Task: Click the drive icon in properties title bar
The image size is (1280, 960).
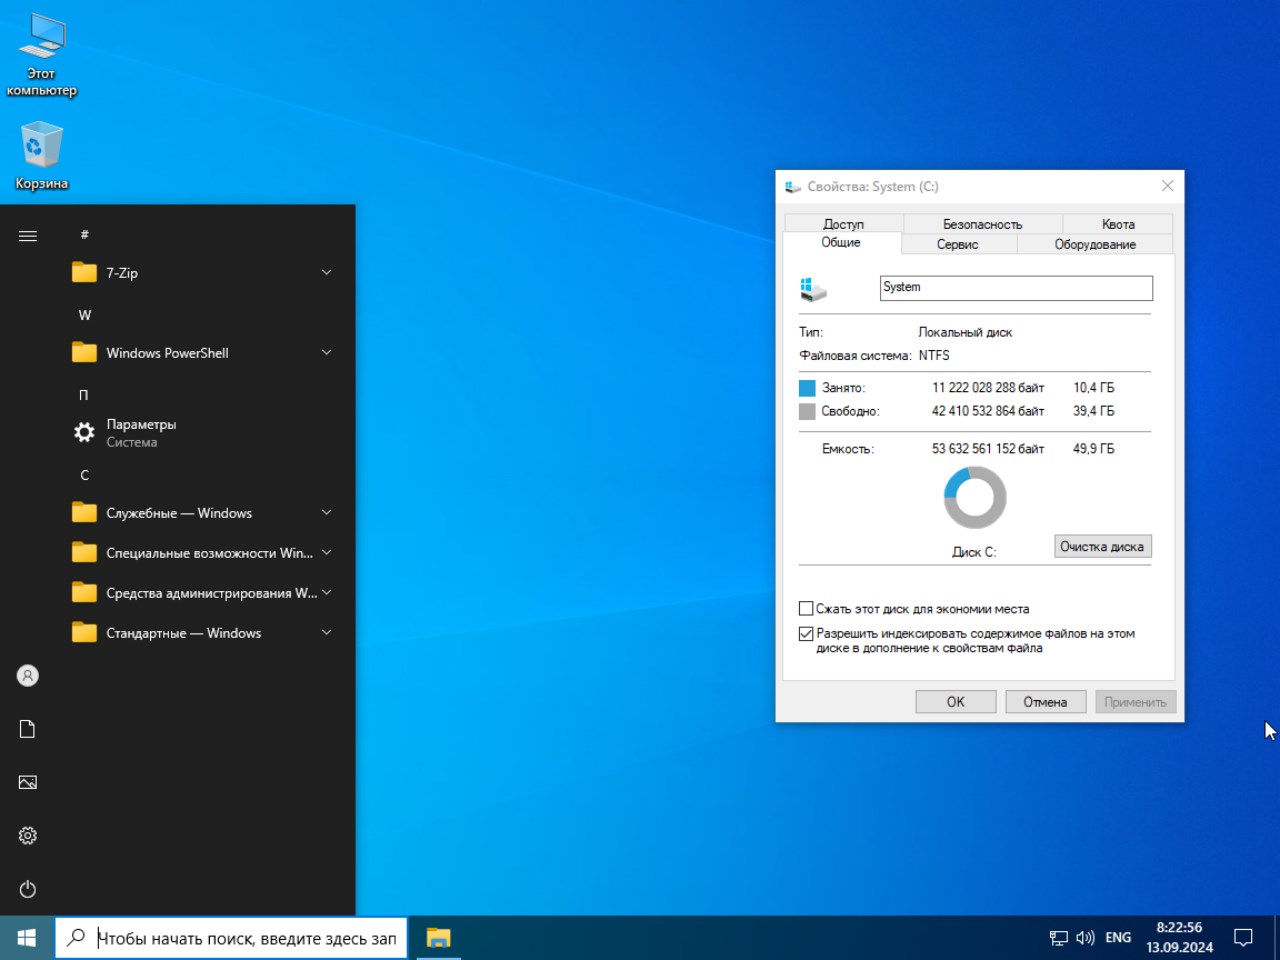Action: (x=793, y=187)
